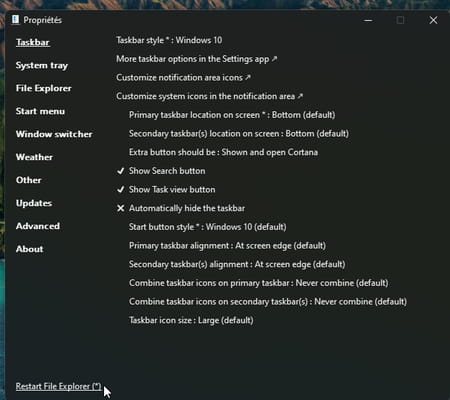Close the Propriétés window
The width and height of the screenshot is (450, 400).
point(433,20)
